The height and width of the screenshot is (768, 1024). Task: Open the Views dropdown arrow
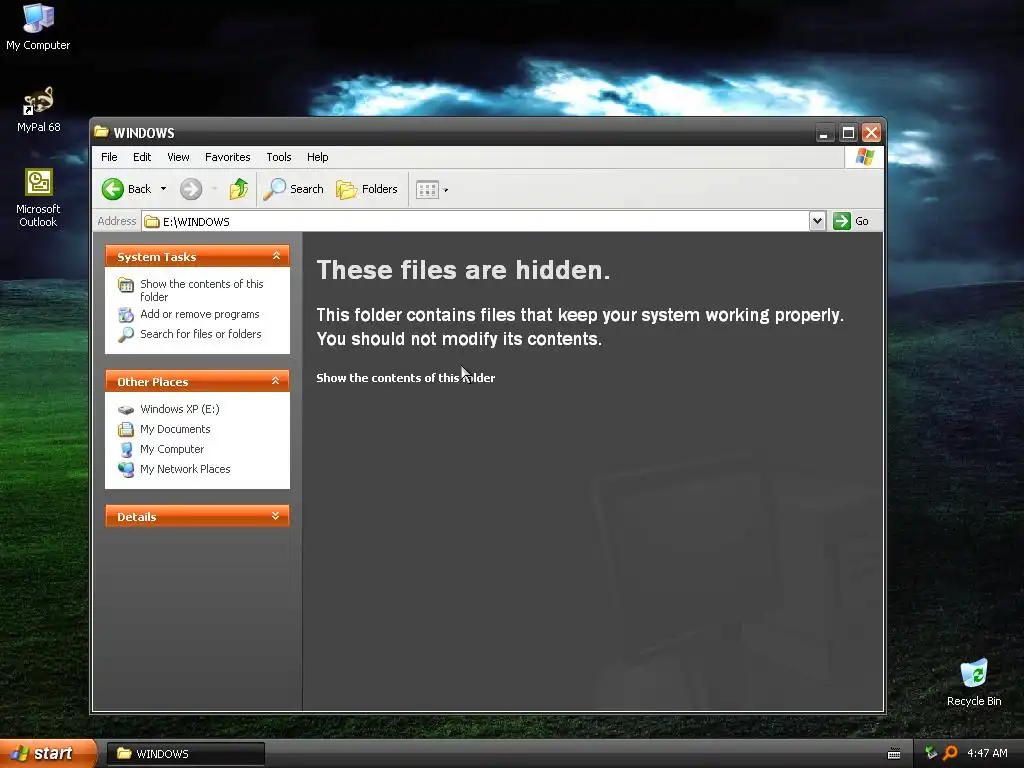(x=446, y=190)
